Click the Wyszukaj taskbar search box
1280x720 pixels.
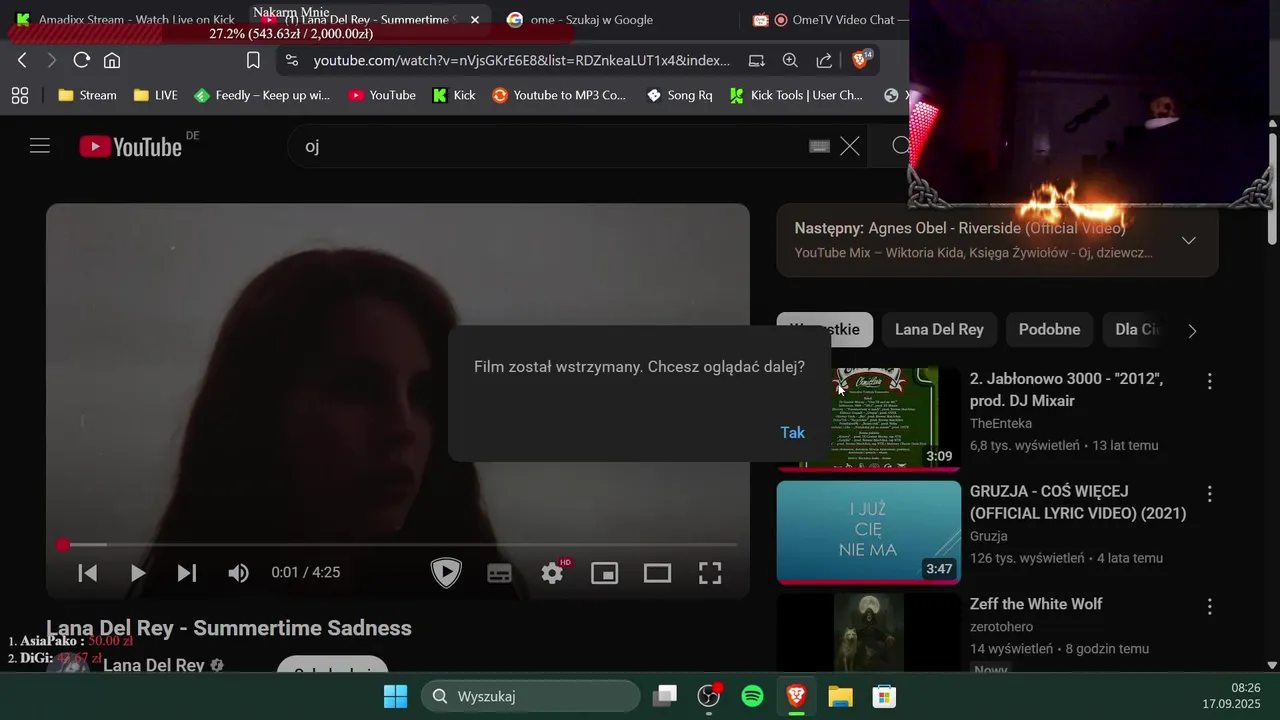pos(530,696)
